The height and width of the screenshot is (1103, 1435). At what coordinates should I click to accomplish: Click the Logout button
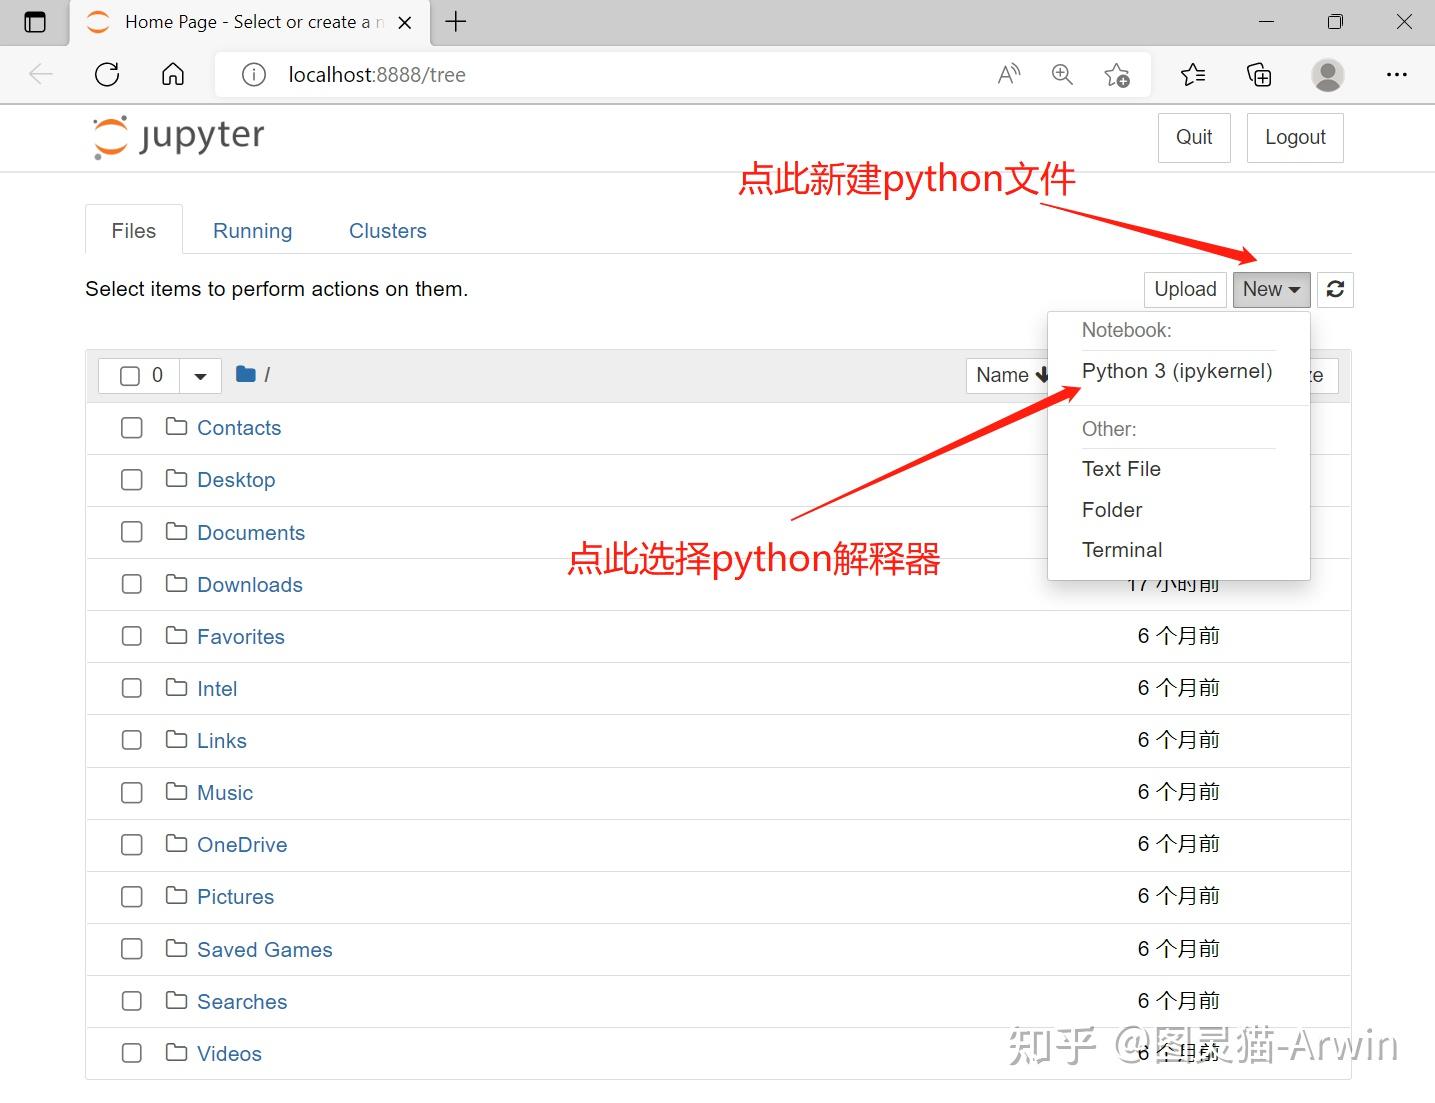tap(1294, 137)
